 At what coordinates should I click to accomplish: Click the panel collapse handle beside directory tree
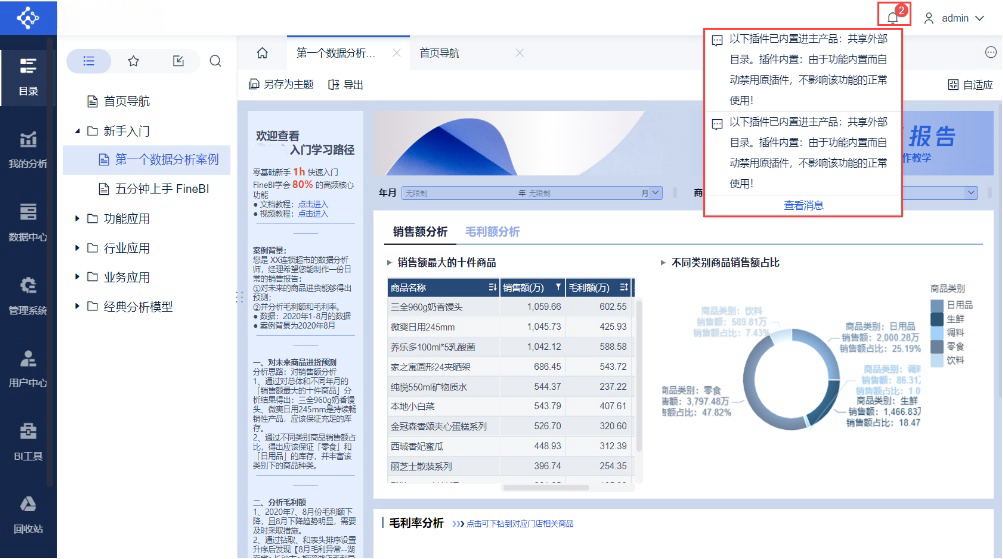tap(239, 297)
